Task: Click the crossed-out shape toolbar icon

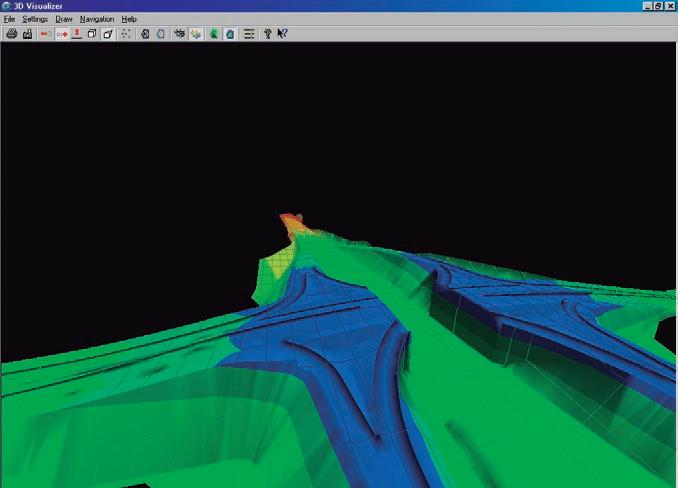Action: click(x=145, y=34)
